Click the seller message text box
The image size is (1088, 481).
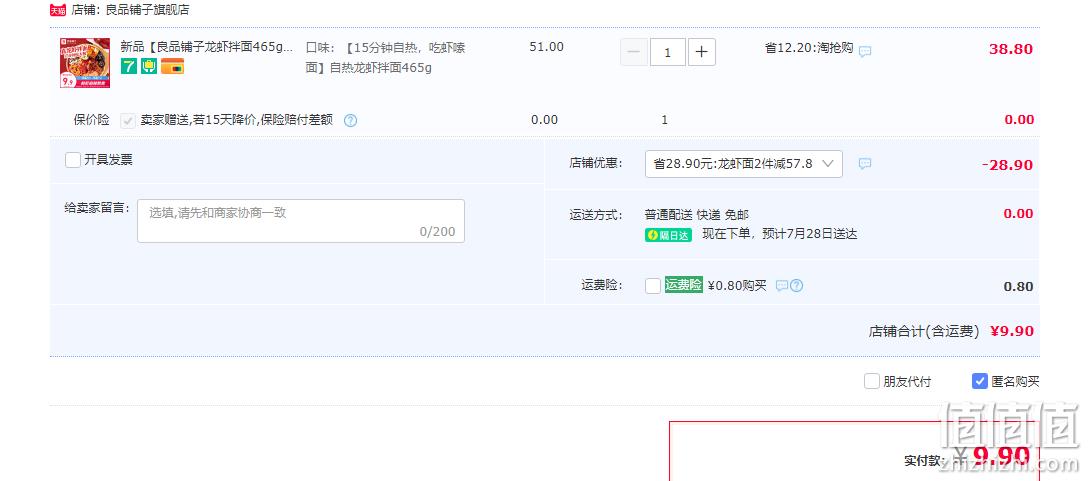pos(300,221)
